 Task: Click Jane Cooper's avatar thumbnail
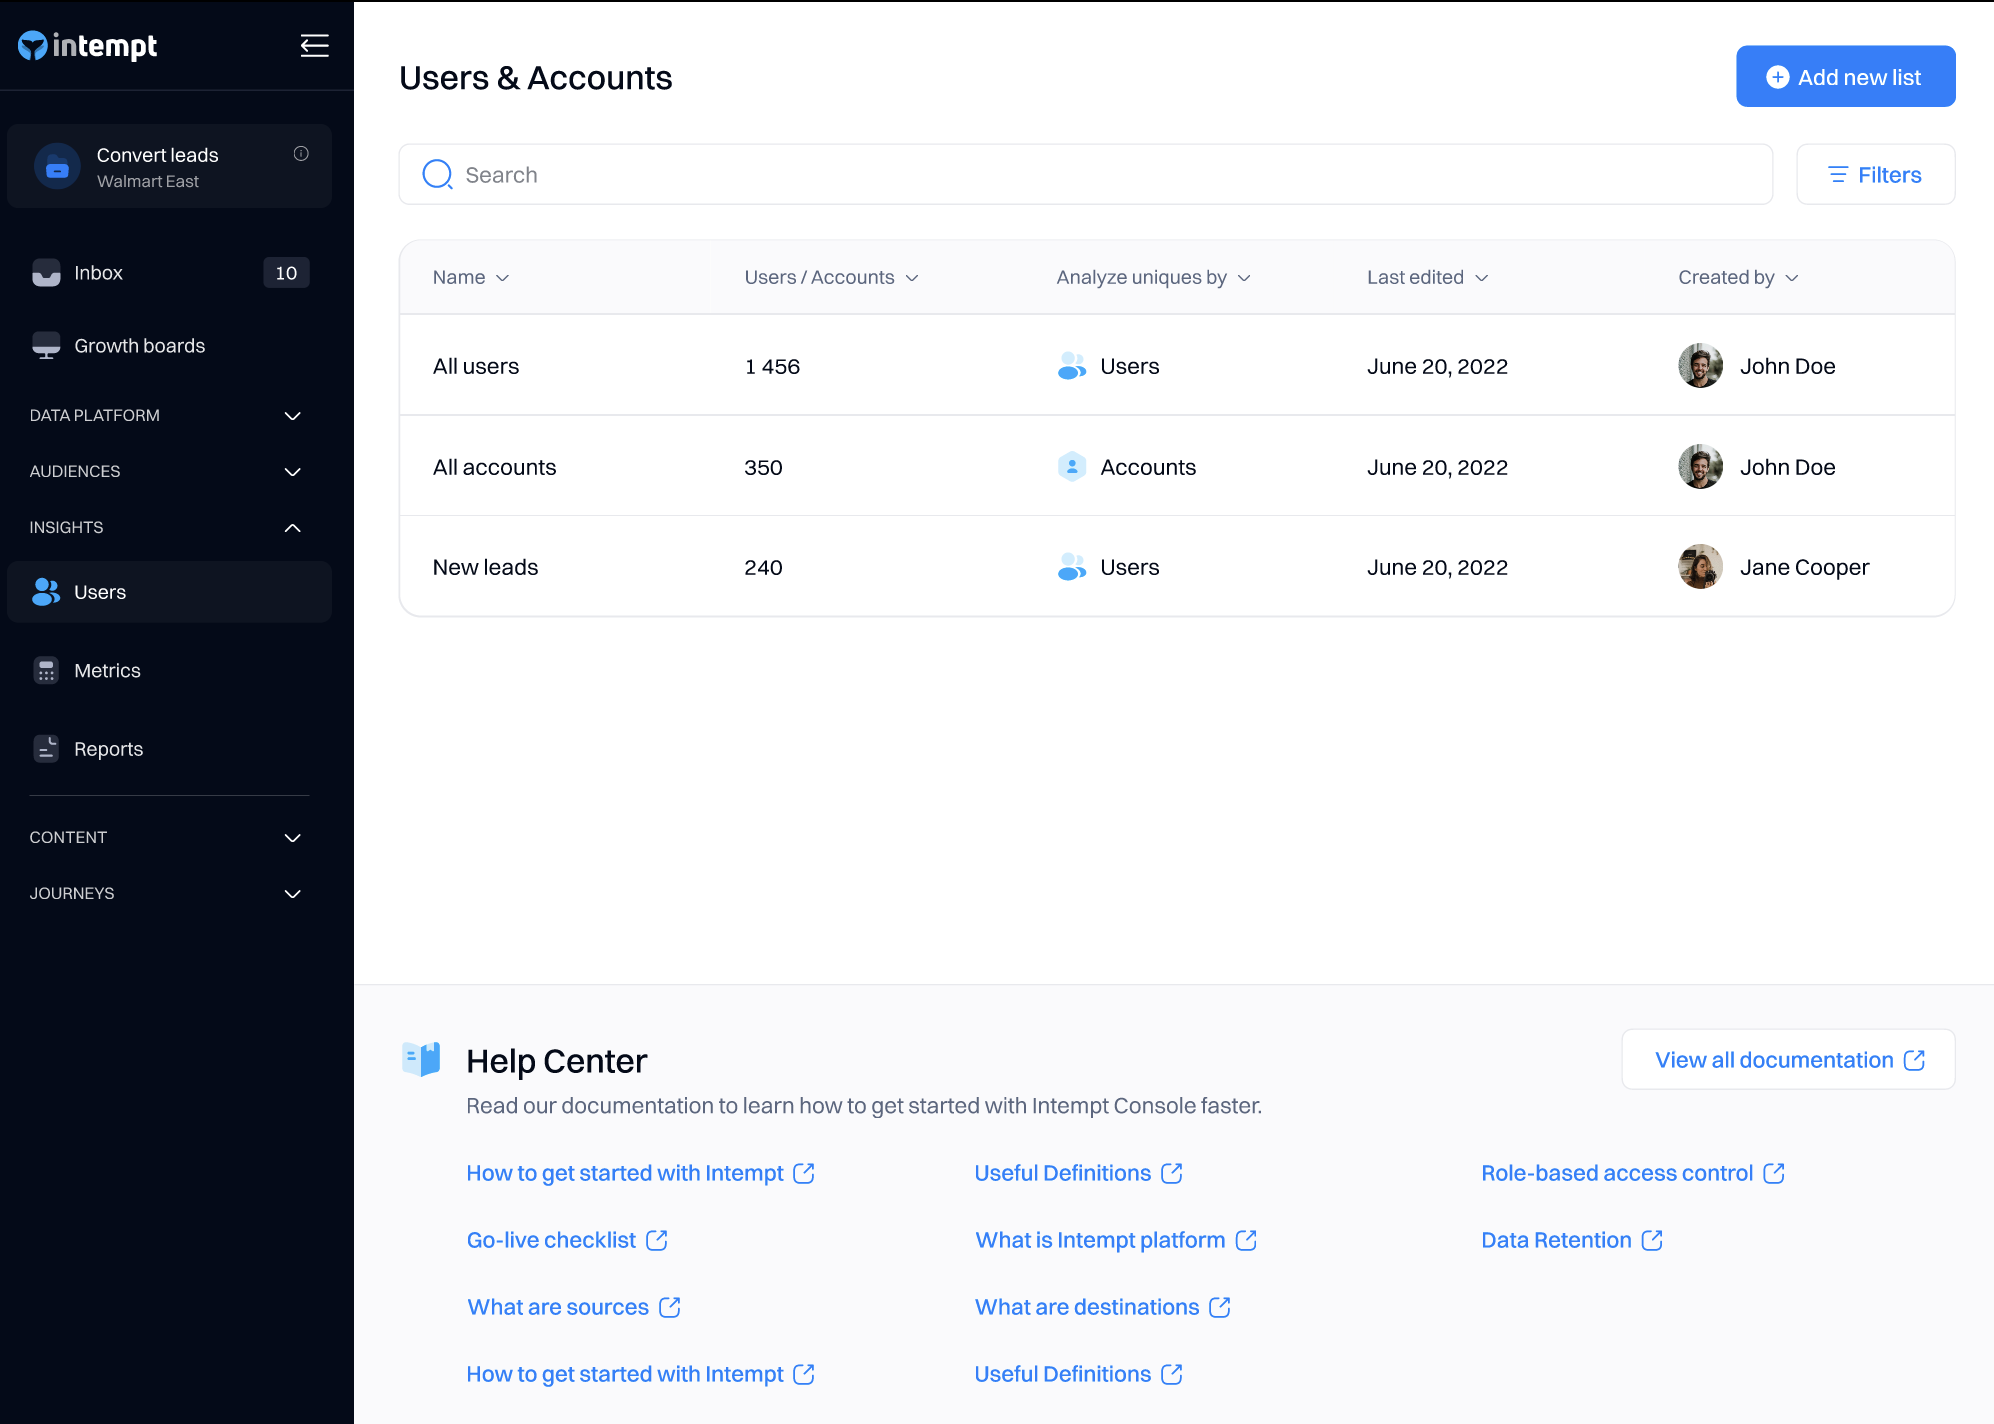1700,567
